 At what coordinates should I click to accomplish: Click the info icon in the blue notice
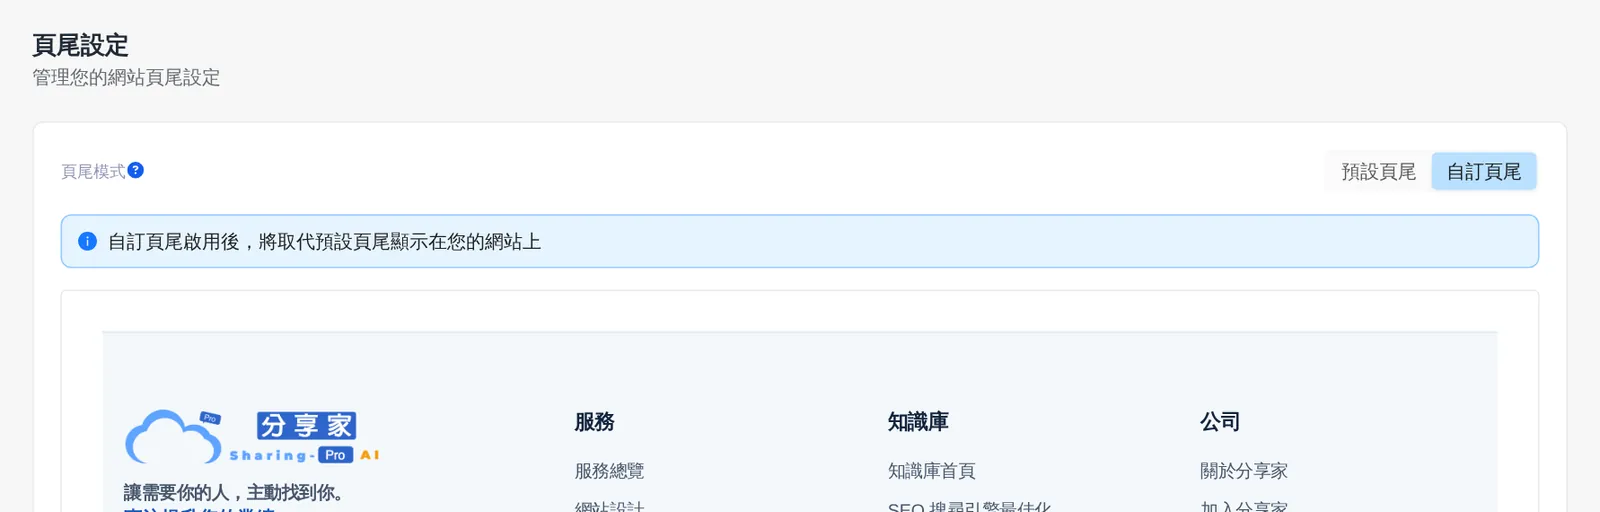(88, 241)
